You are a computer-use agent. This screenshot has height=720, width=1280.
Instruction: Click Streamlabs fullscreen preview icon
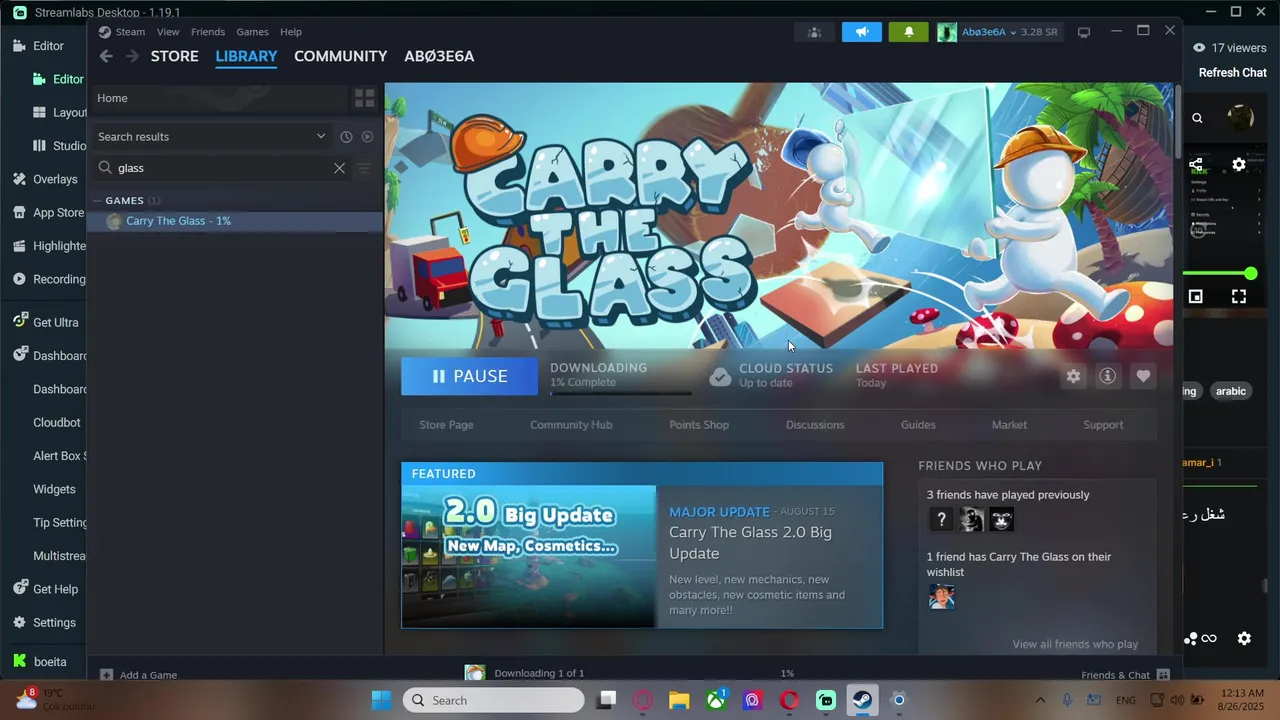(x=1239, y=296)
